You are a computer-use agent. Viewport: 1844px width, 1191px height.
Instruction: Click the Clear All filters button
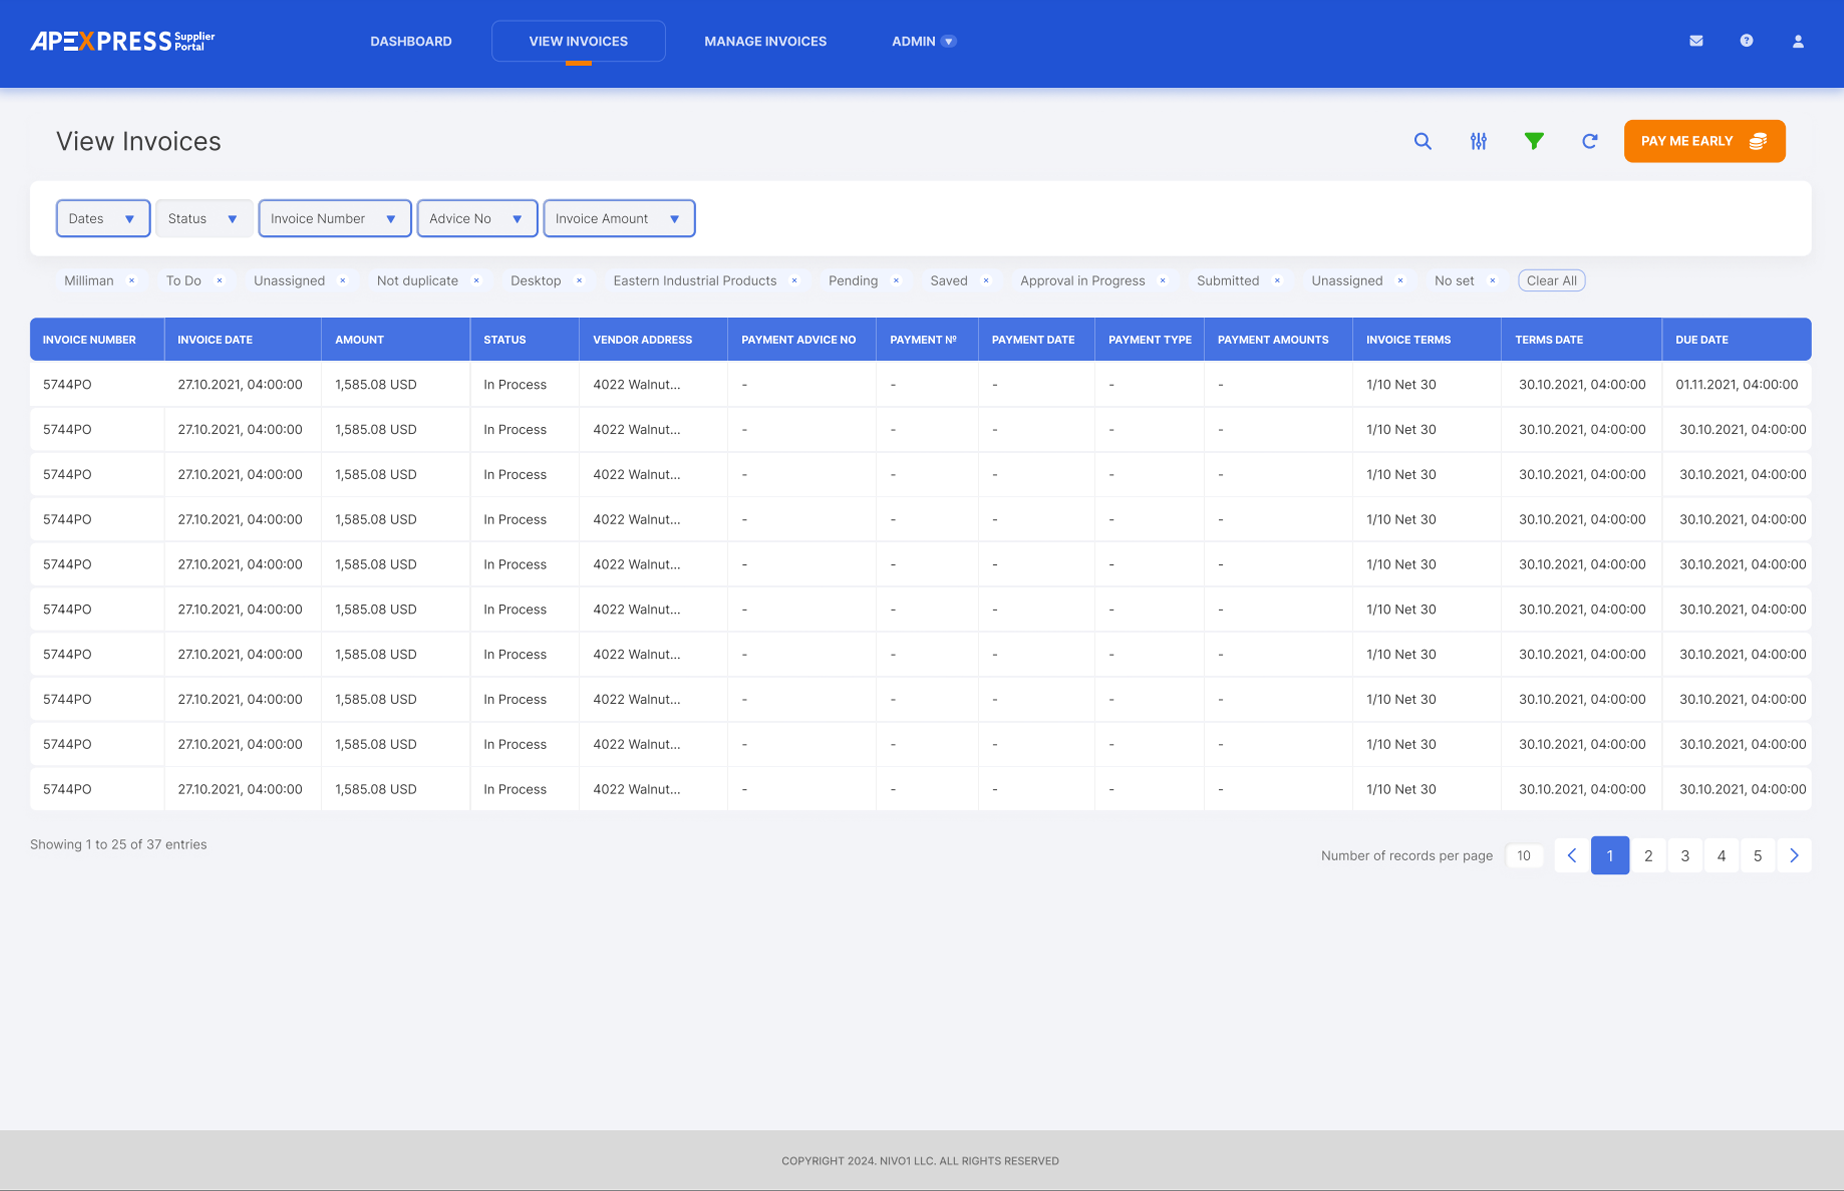tap(1551, 281)
